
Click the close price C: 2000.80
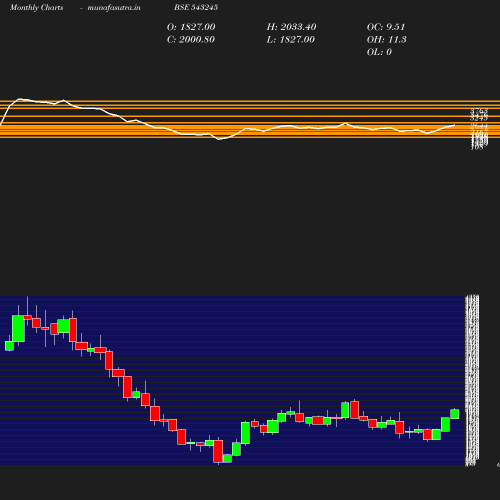191,39
